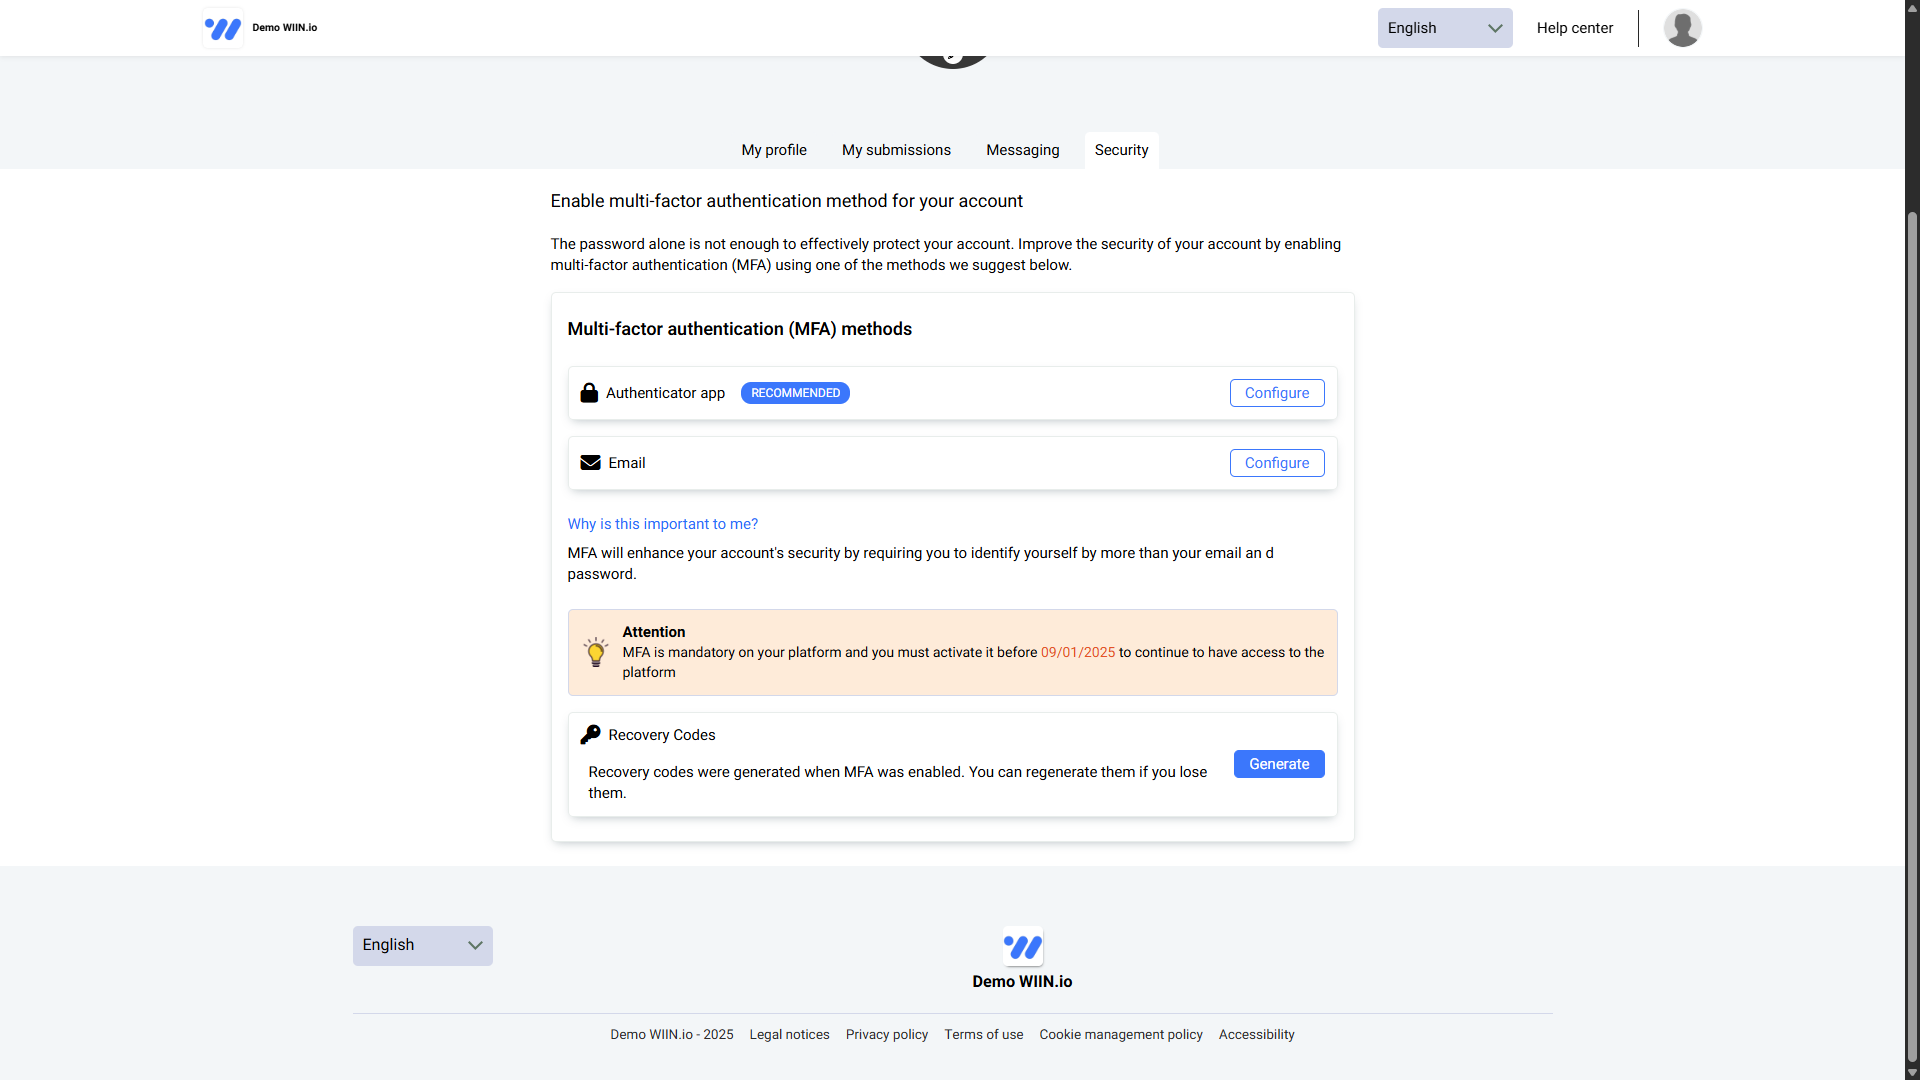Generate new recovery codes
The width and height of the screenshot is (1920, 1080).
click(x=1278, y=764)
